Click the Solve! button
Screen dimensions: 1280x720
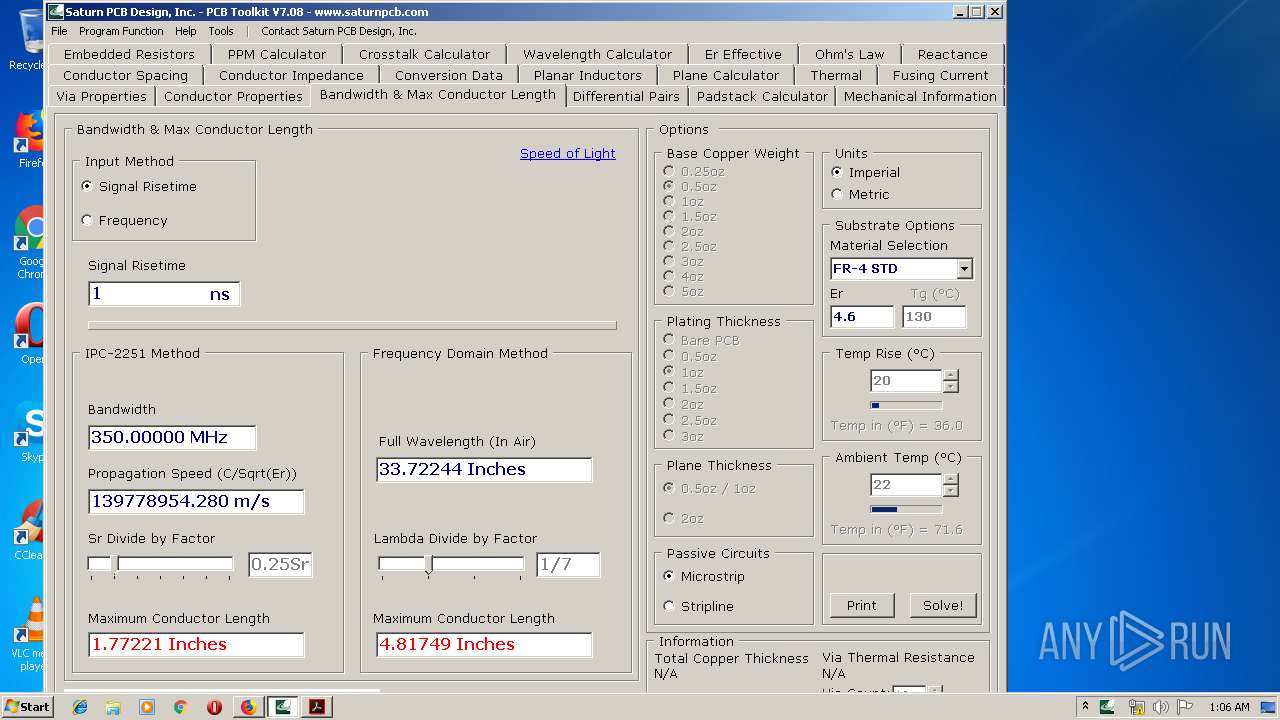[x=943, y=605]
